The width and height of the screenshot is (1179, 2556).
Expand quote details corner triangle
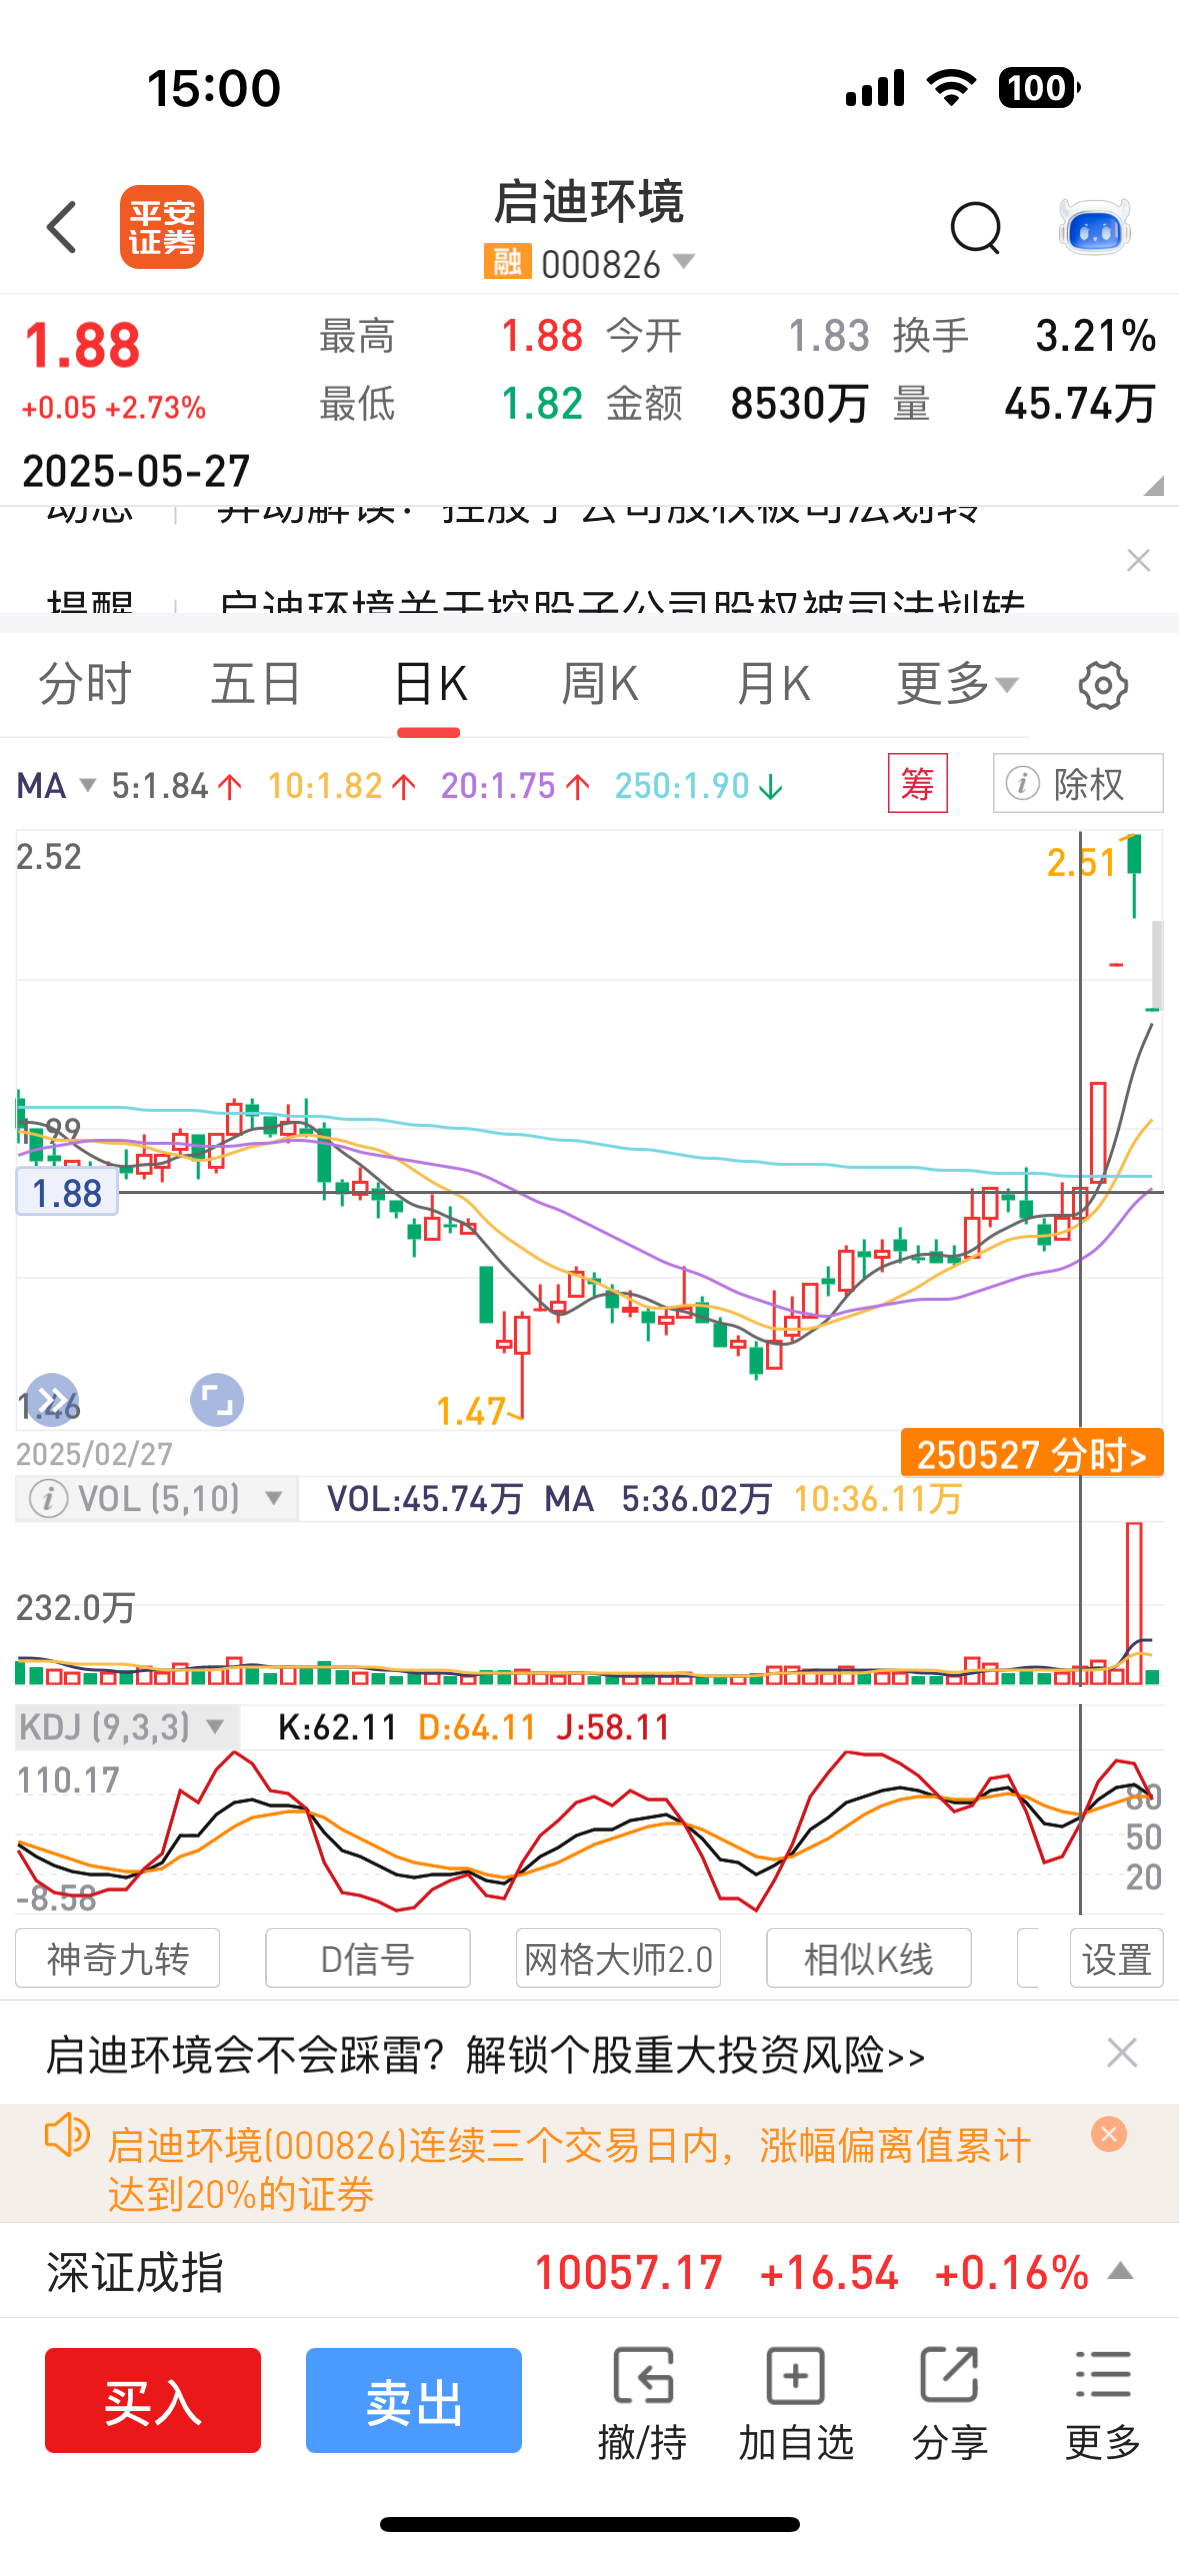click(x=1153, y=486)
